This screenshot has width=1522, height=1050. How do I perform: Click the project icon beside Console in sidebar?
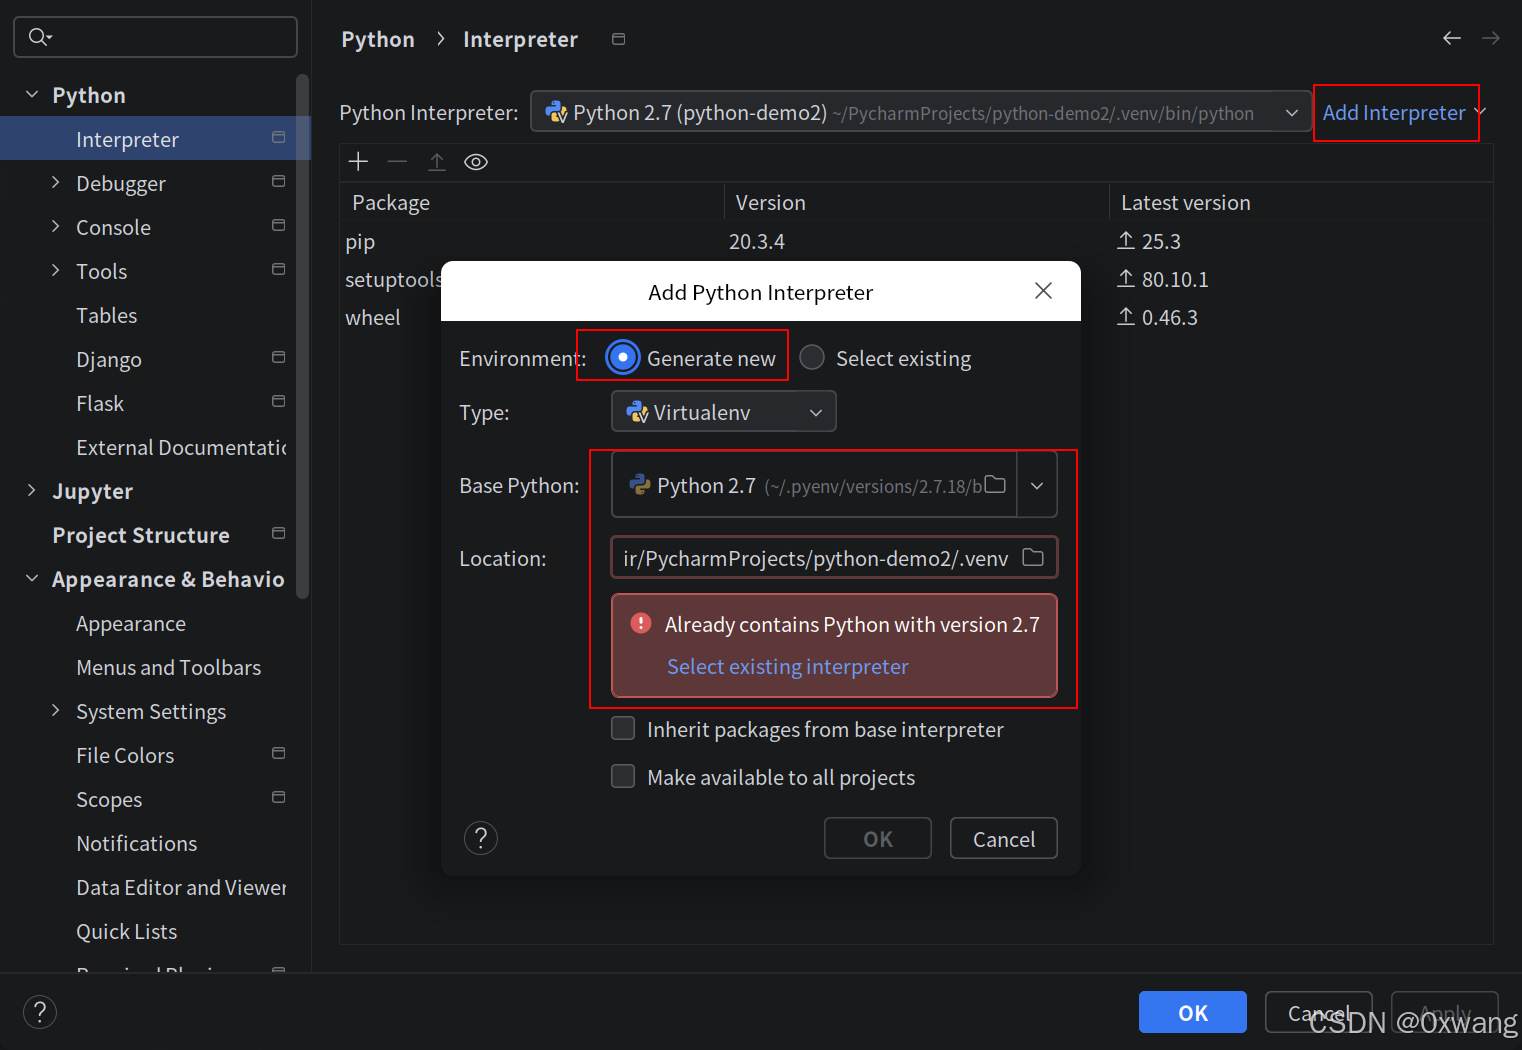[x=279, y=226]
